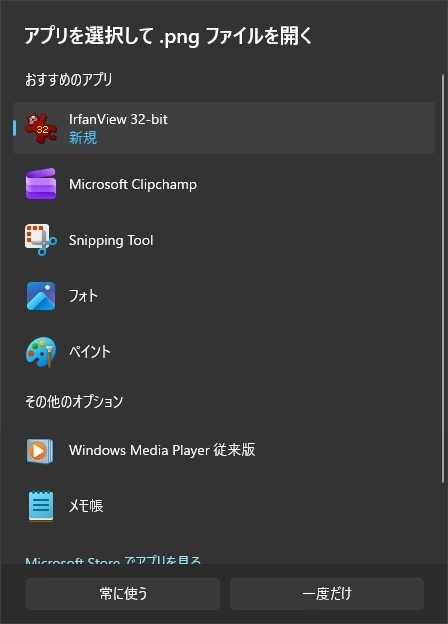Pick the フォト label
Viewport: 448px width, 624px height.
tap(83, 296)
